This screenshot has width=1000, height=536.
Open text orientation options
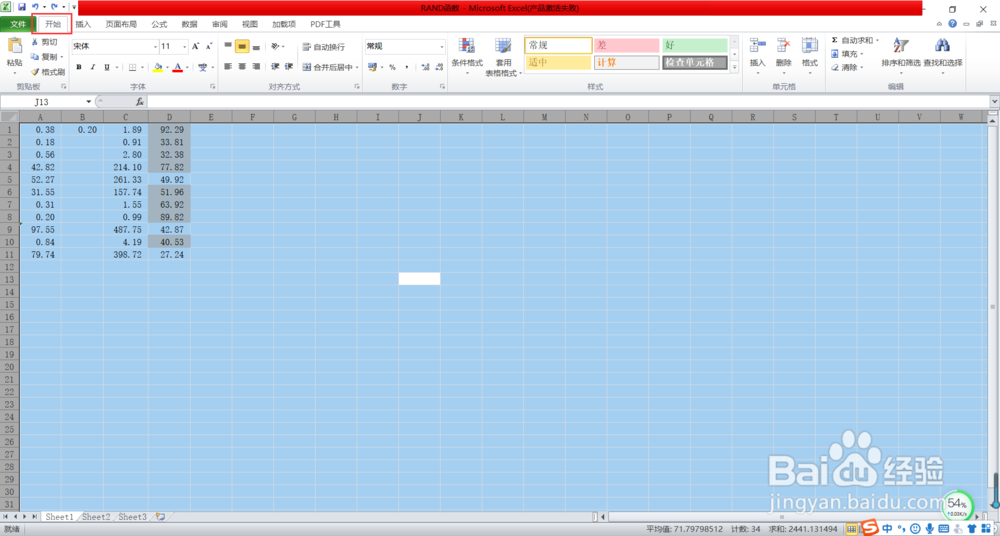(277, 46)
